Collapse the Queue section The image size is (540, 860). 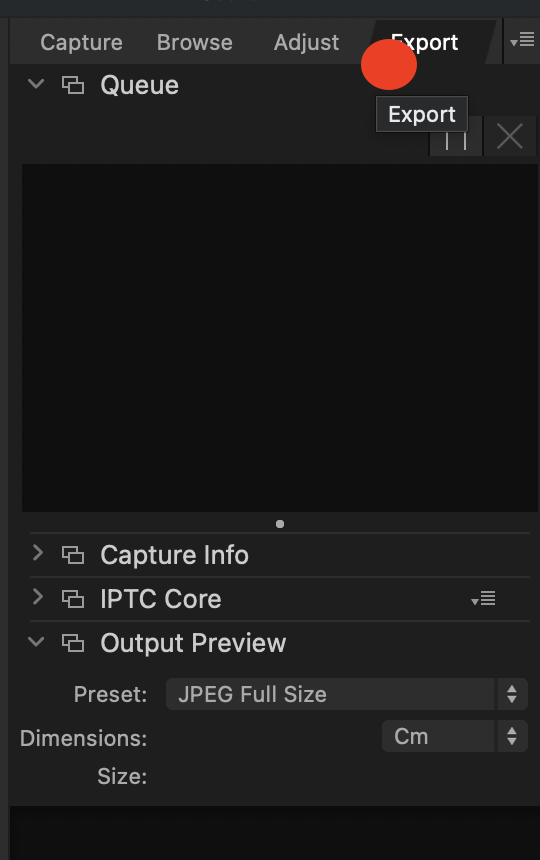[36, 84]
